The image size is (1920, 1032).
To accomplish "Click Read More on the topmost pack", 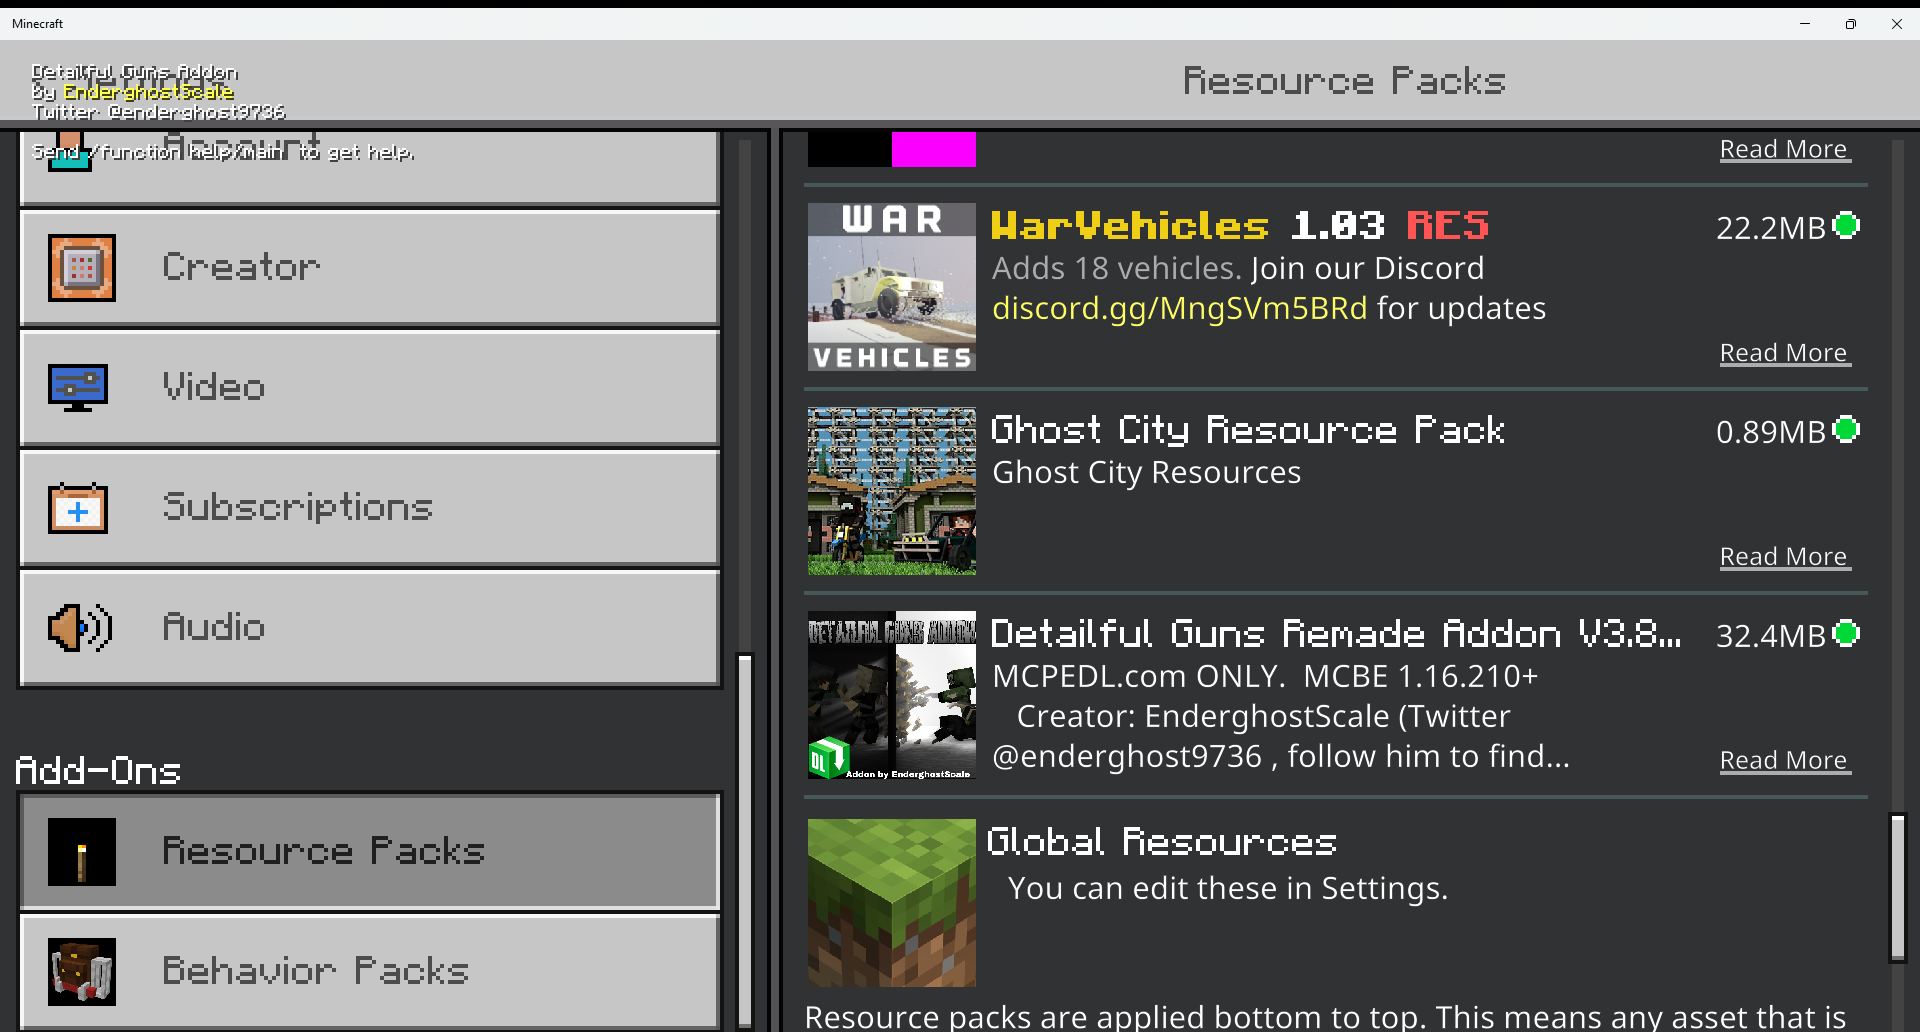I will point(1784,149).
